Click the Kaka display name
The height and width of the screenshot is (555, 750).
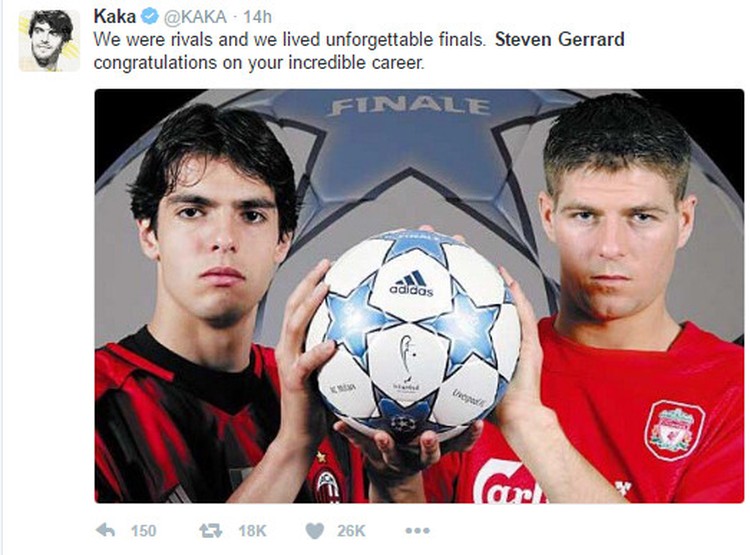pos(115,16)
